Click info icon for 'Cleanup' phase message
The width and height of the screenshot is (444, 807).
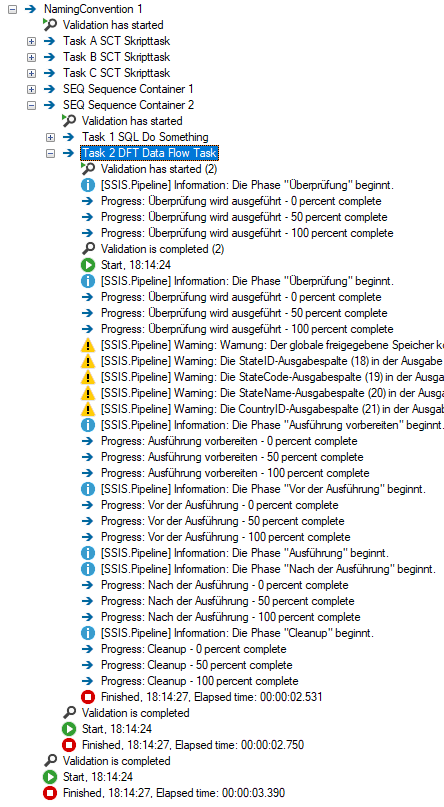(88, 633)
